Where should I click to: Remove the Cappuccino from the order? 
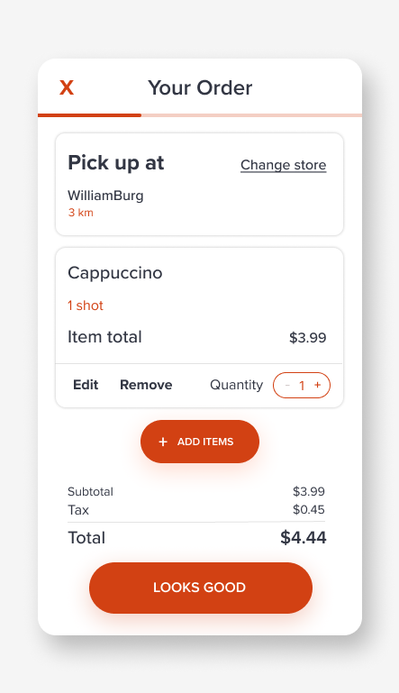[x=146, y=385]
